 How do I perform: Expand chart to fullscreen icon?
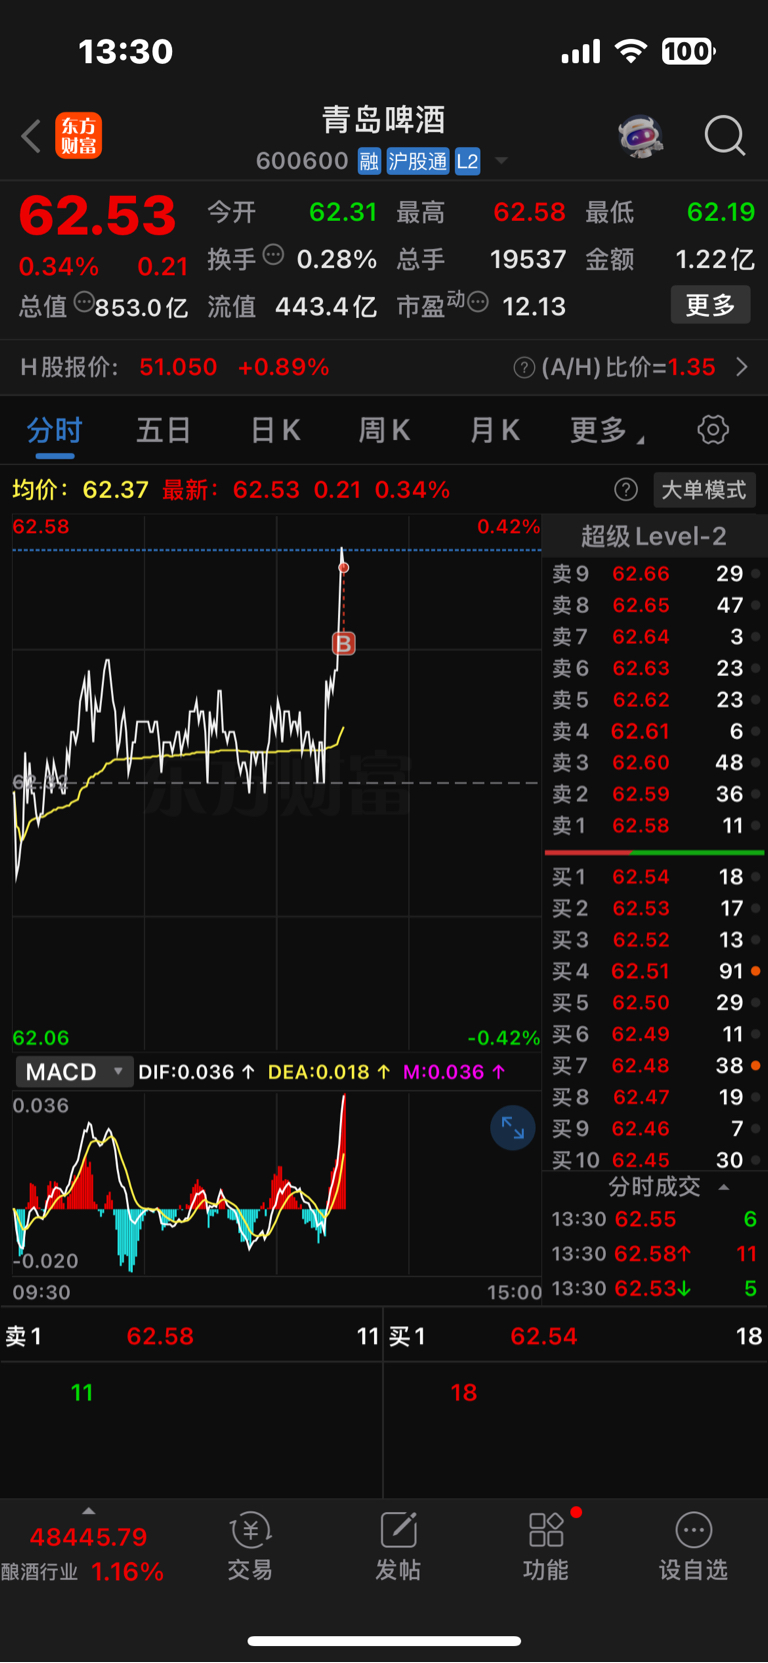(513, 1128)
